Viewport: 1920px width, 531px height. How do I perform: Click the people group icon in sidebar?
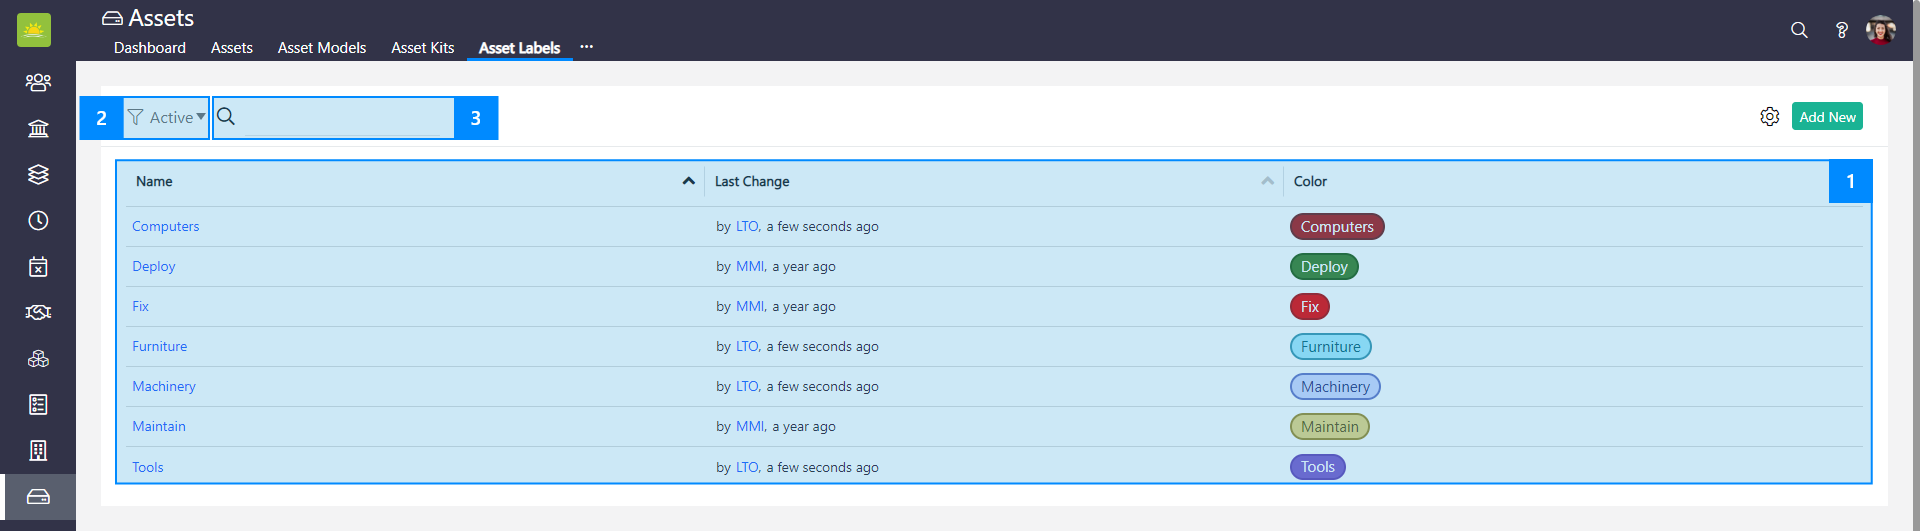click(38, 82)
